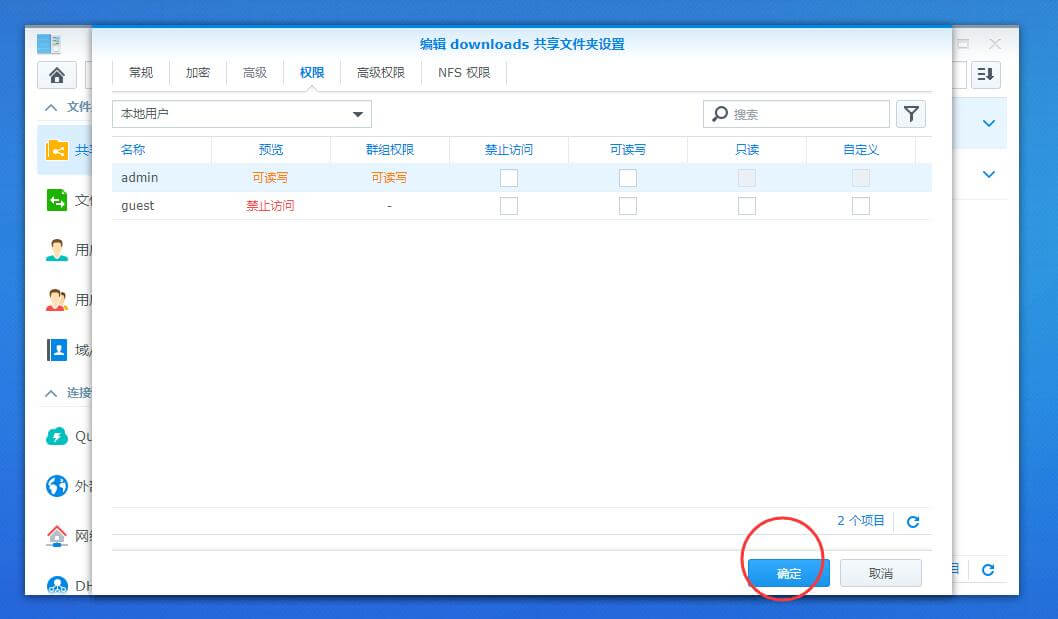
Task: Click the external access globe icon
Action: coord(57,486)
